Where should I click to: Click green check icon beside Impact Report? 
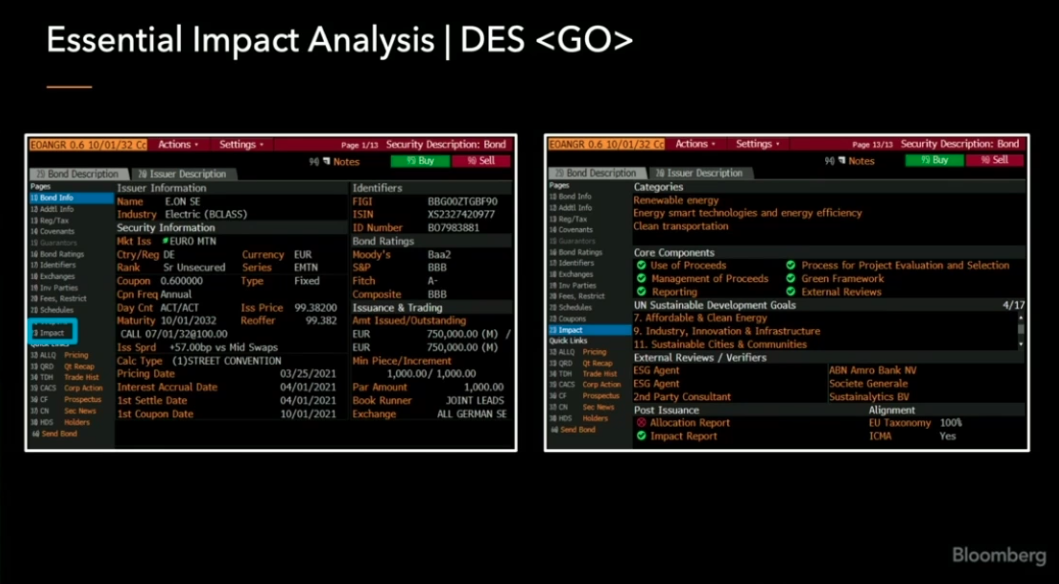[642, 436]
